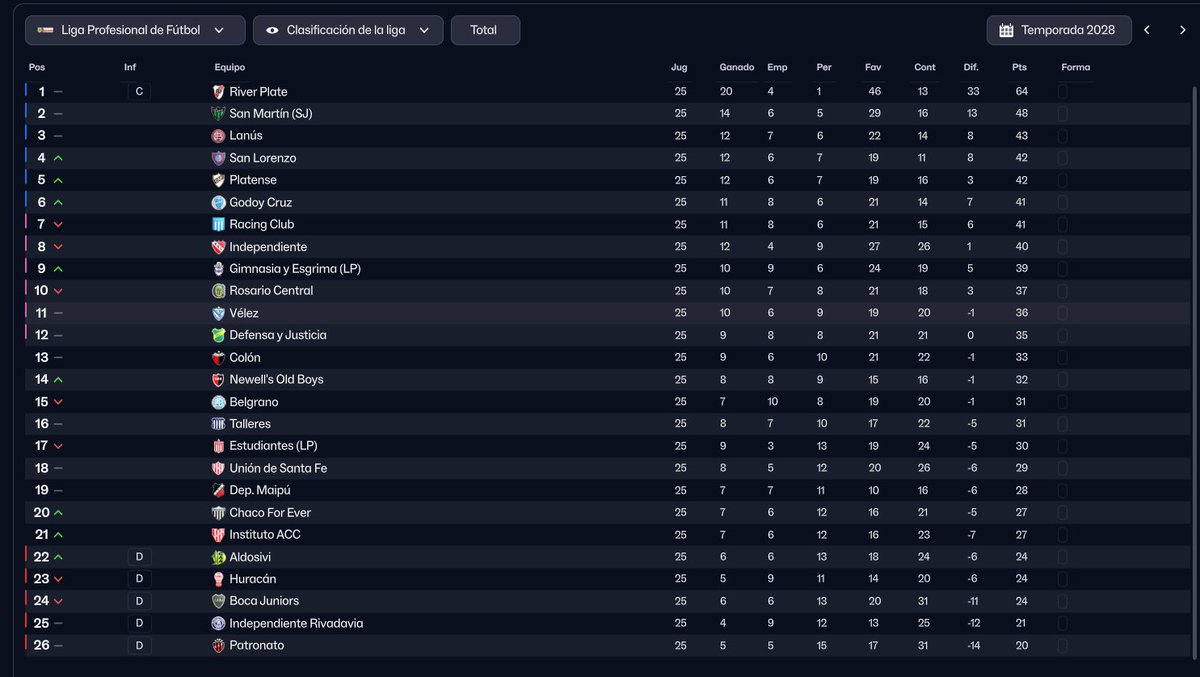Click the Independiente Rivadavia crest

pyautogui.click(x=218, y=623)
